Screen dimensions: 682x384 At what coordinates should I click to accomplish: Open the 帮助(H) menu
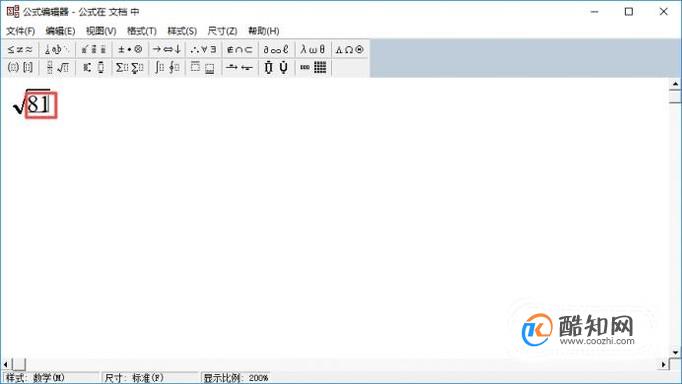(264, 31)
